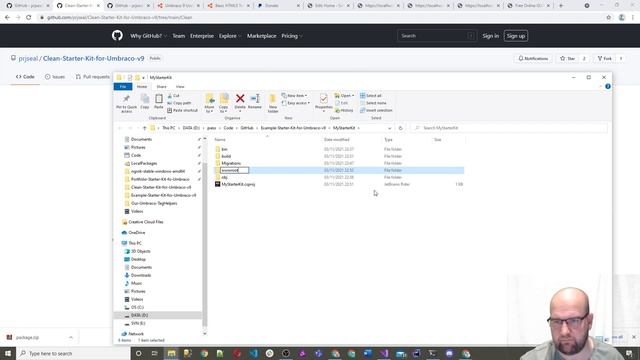Image resolution: width=640 pixels, height=360 pixels.
Task: Click Invert selection in ribbon
Action: [376, 110]
